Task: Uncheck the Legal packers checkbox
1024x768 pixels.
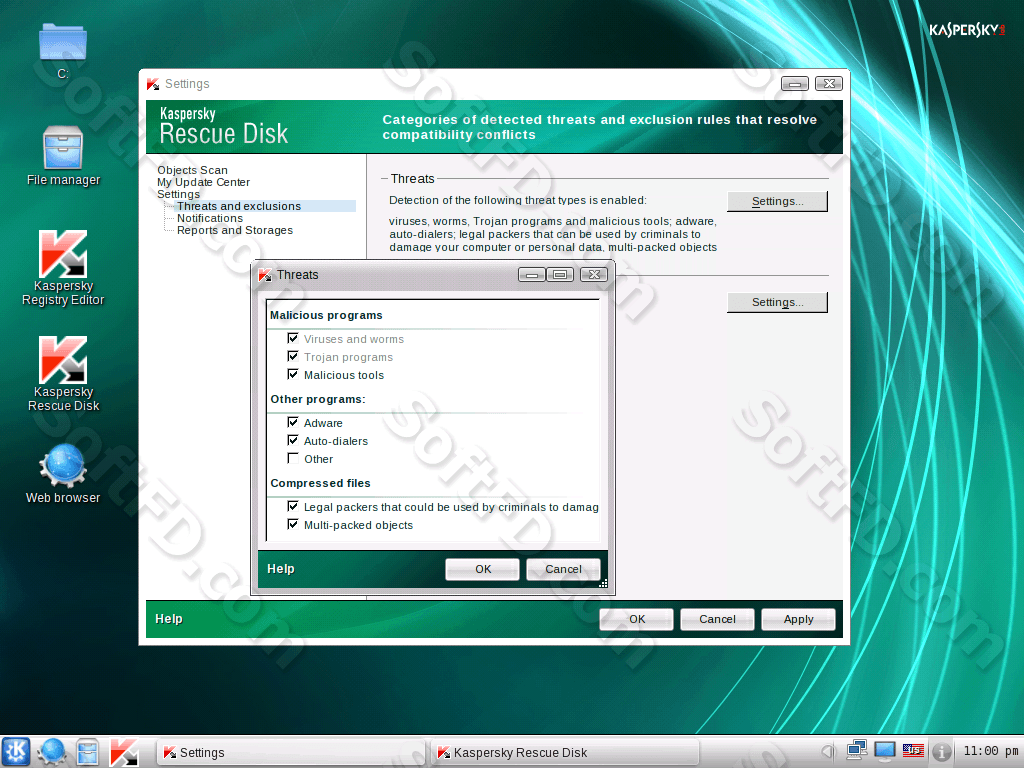Action: coord(293,506)
